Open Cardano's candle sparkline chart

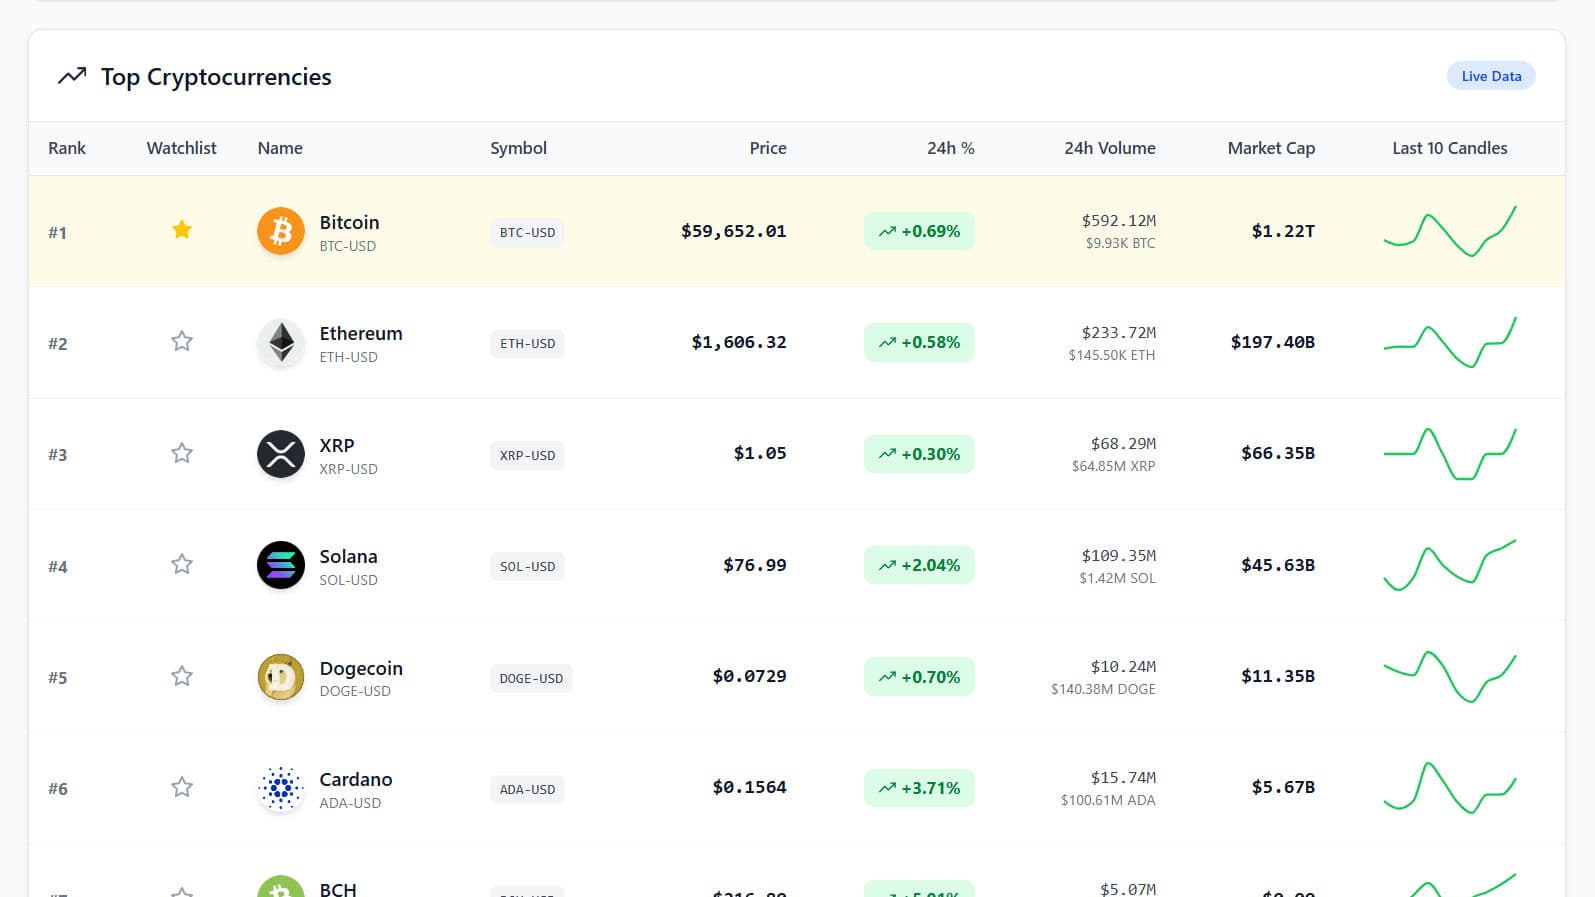[1450, 788]
